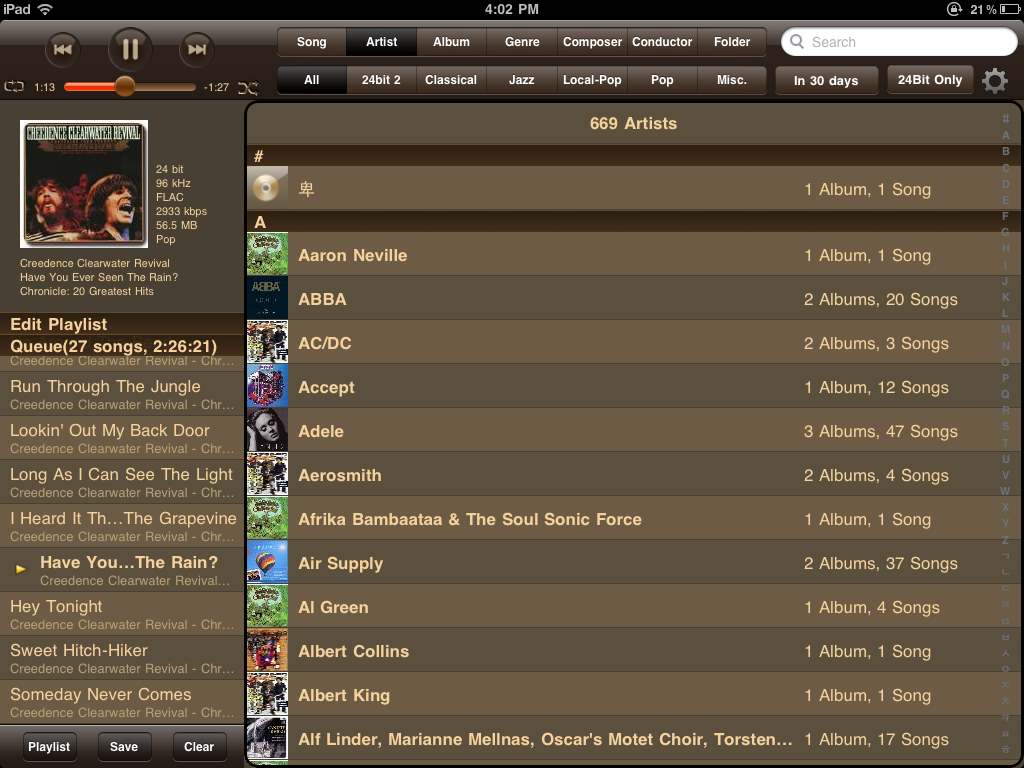1024x768 pixels.
Task: Click the rotation lock icon in status bar
Action: click(954, 9)
